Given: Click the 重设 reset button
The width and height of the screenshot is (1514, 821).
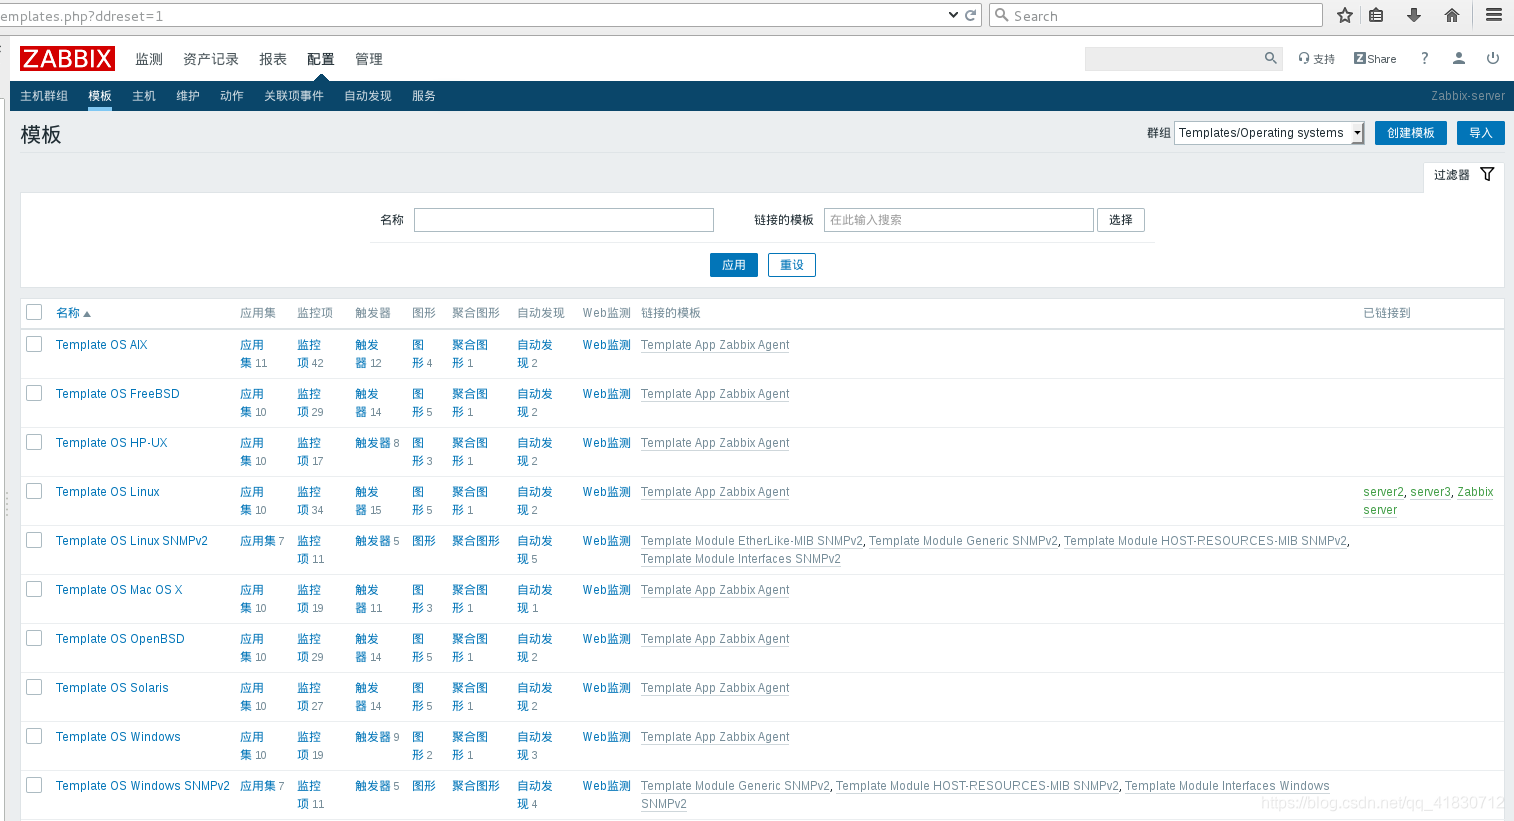Looking at the screenshot, I should pyautogui.click(x=792, y=265).
